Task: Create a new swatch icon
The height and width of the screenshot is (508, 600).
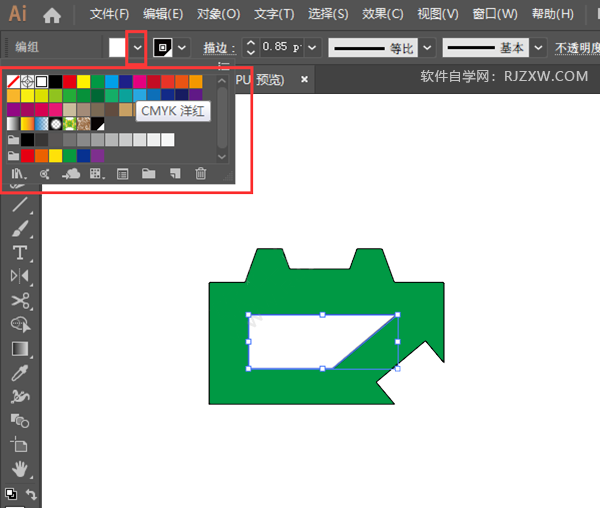Action: click(175, 174)
